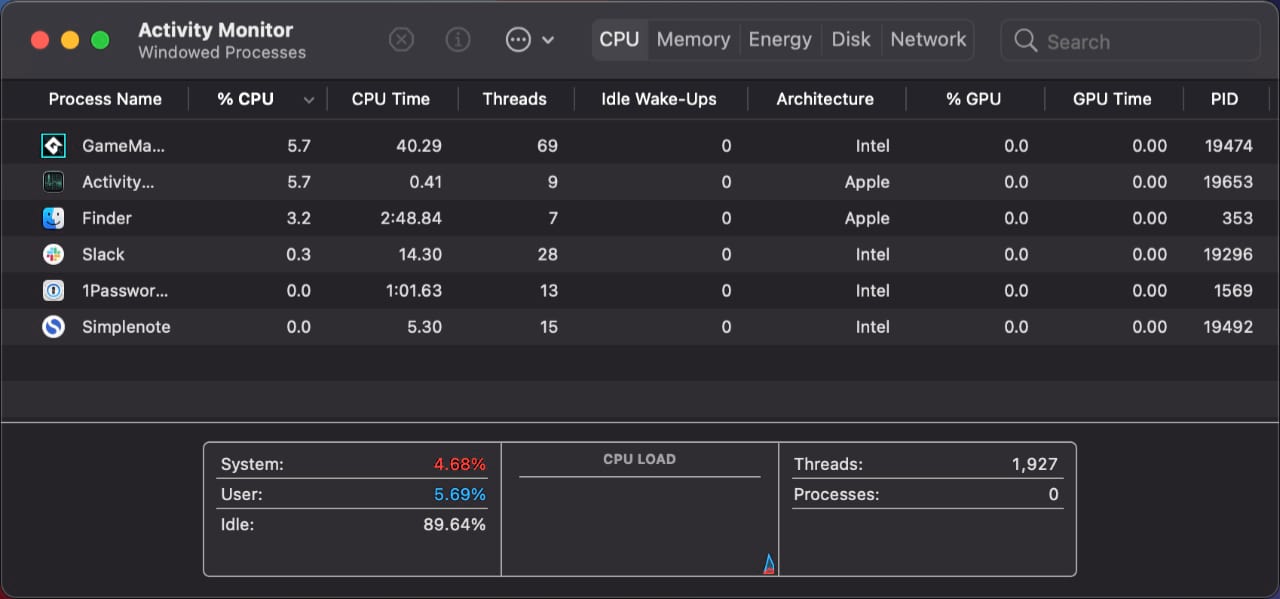1280x599 pixels.
Task: Select the GameMa... process name
Action: pyautogui.click(x=123, y=146)
